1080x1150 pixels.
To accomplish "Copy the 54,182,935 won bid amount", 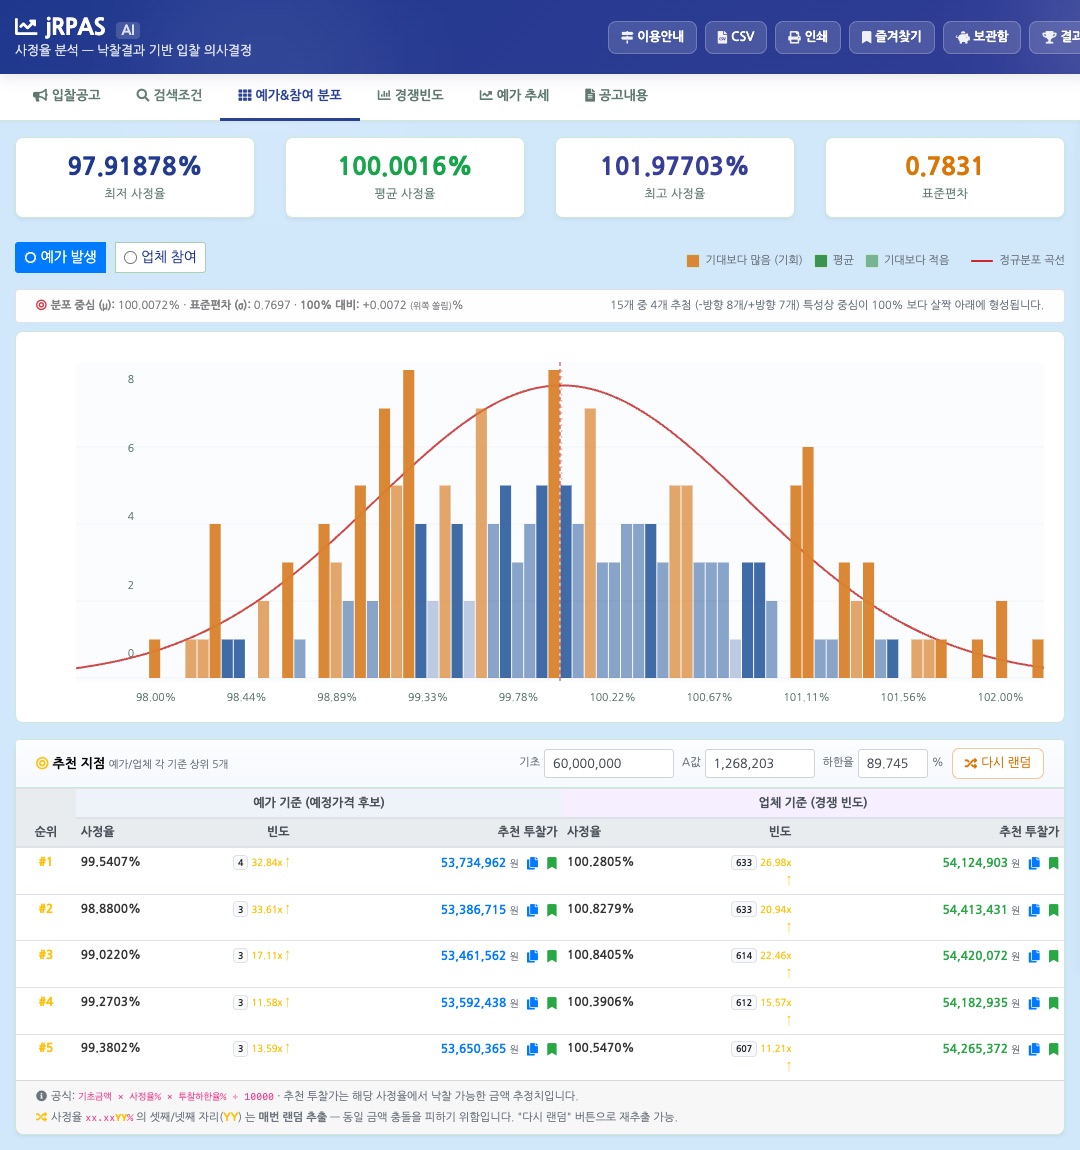I will point(1035,1003).
